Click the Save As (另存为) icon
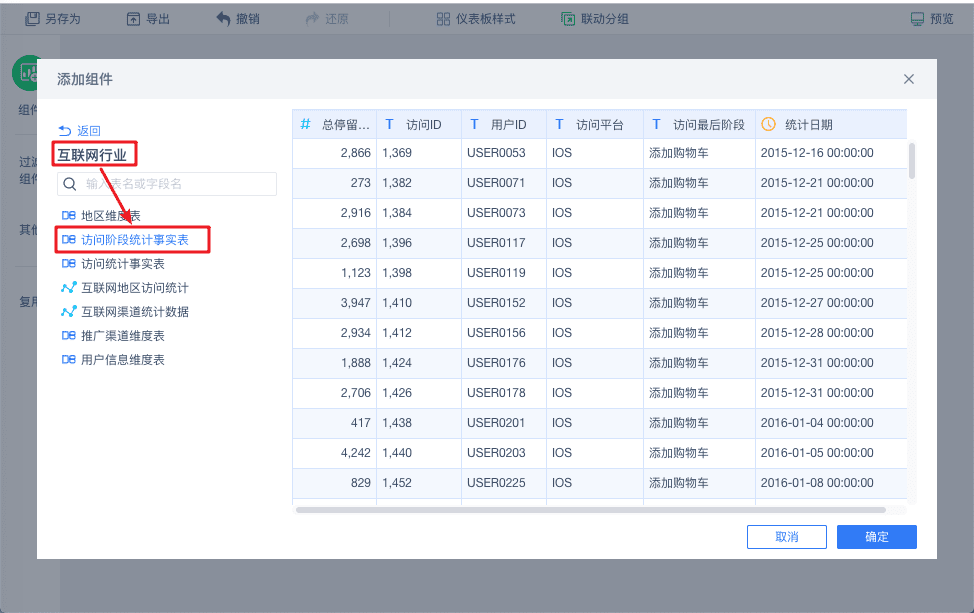The width and height of the screenshot is (974, 613). point(32,19)
